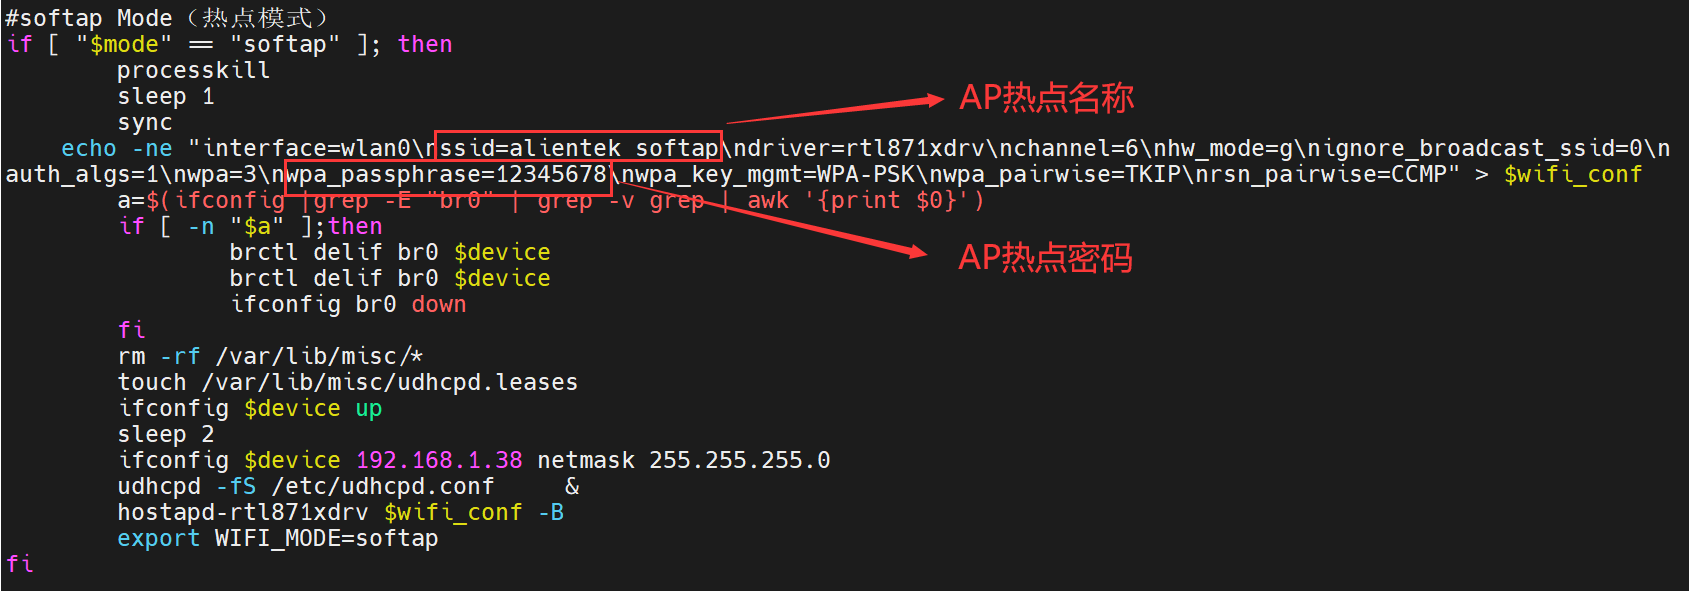The width and height of the screenshot is (1689, 591).
Task: Click the 'AP热点密码' annotation label
Action: click(x=1045, y=258)
